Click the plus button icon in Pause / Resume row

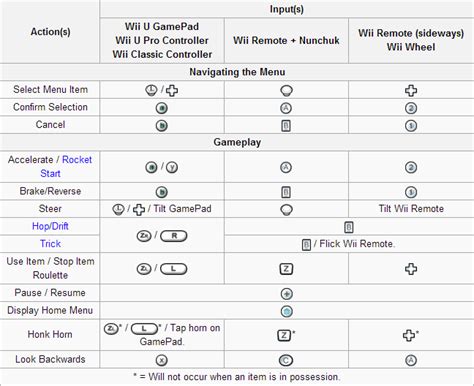click(287, 294)
